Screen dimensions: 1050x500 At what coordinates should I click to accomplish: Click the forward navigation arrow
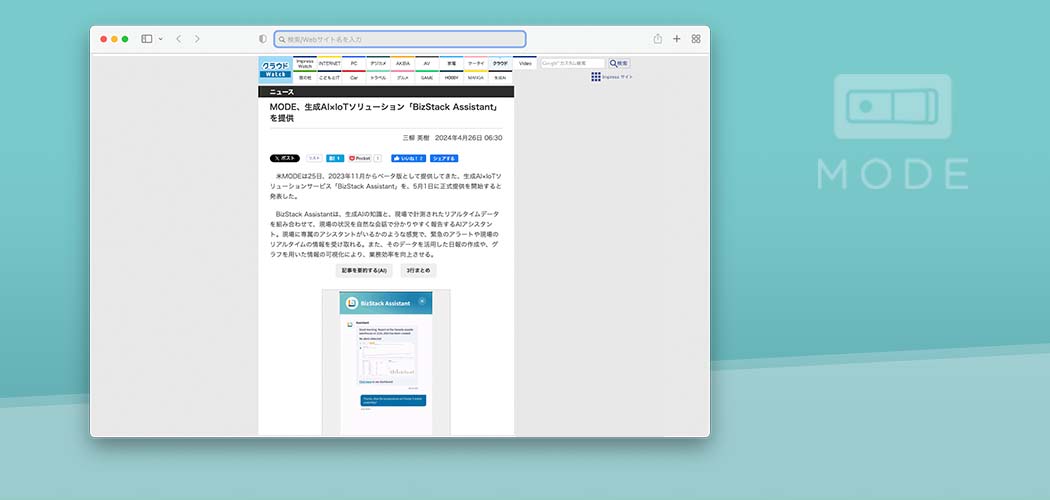point(197,39)
